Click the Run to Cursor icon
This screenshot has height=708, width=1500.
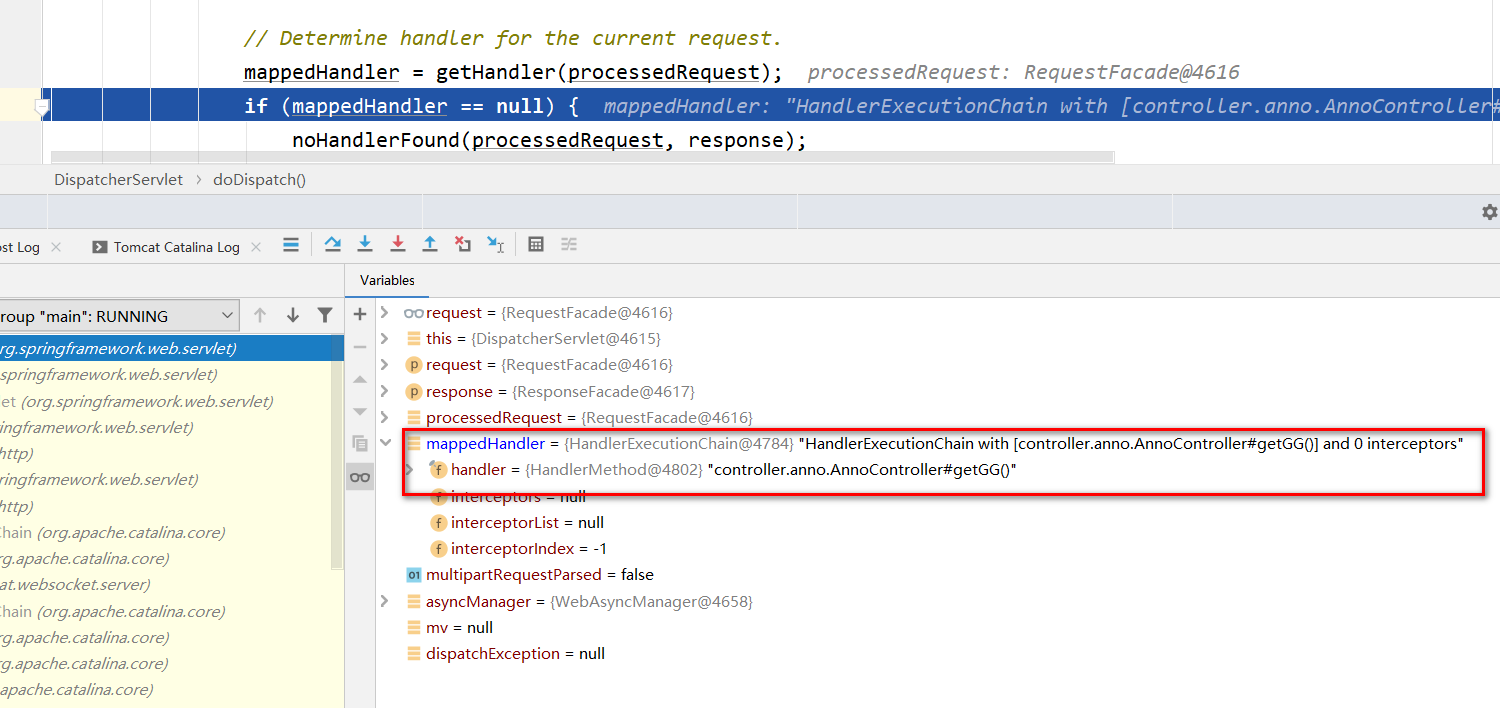pyautogui.click(x=495, y=244)
